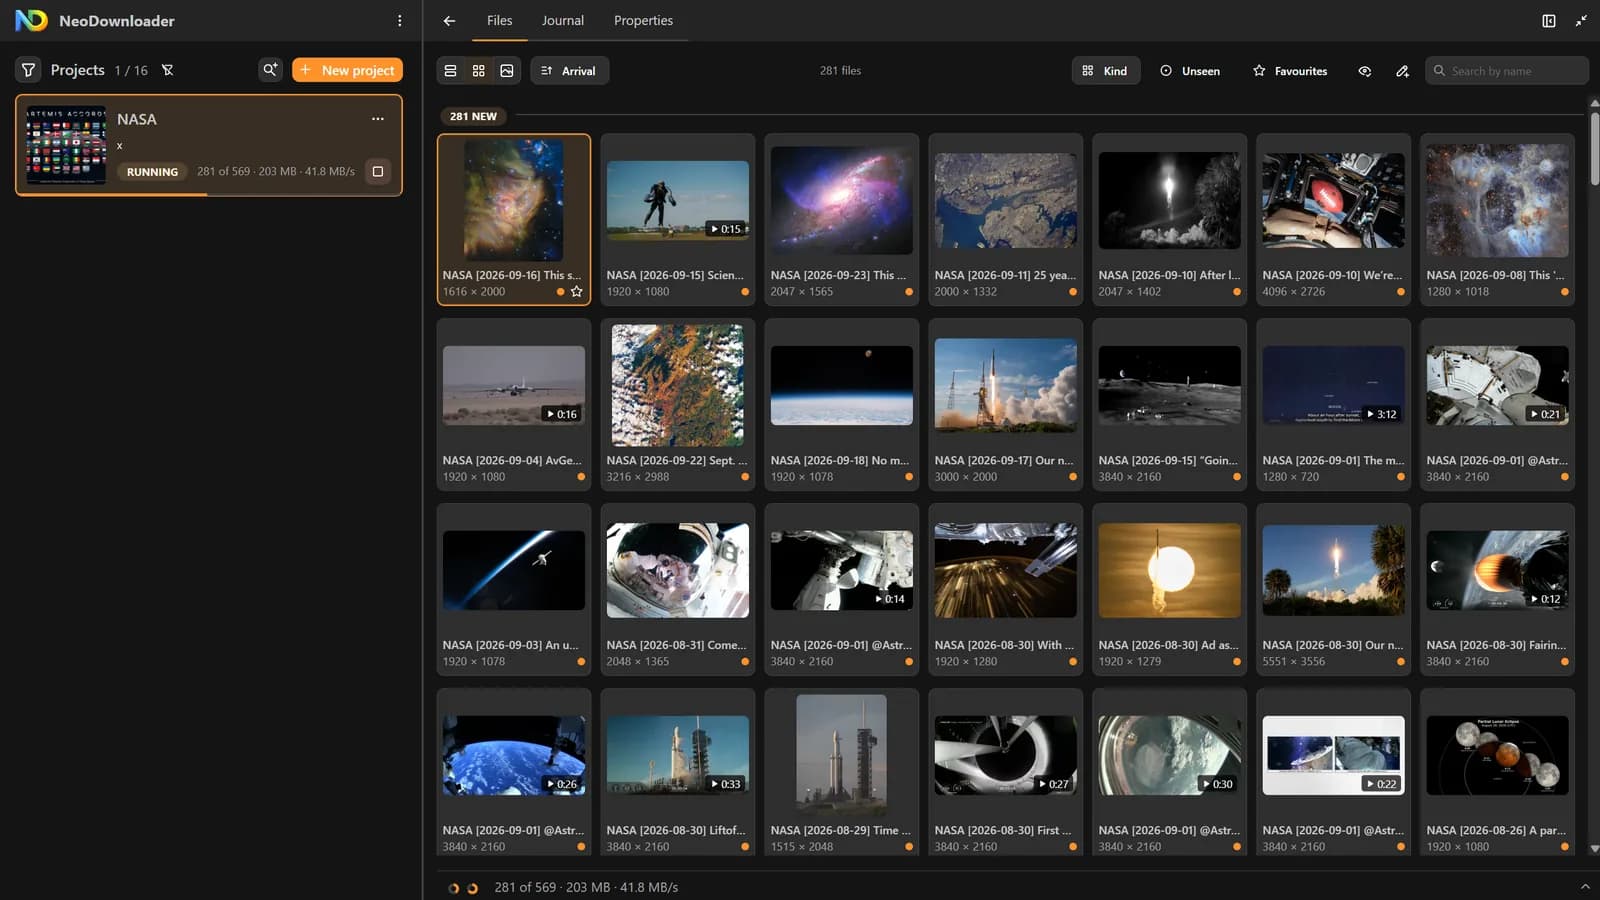Image resolution: width=1600 pixels, height=900 pixels.
Task: Toggle the Unseen filter
Action: point(1190,71)
